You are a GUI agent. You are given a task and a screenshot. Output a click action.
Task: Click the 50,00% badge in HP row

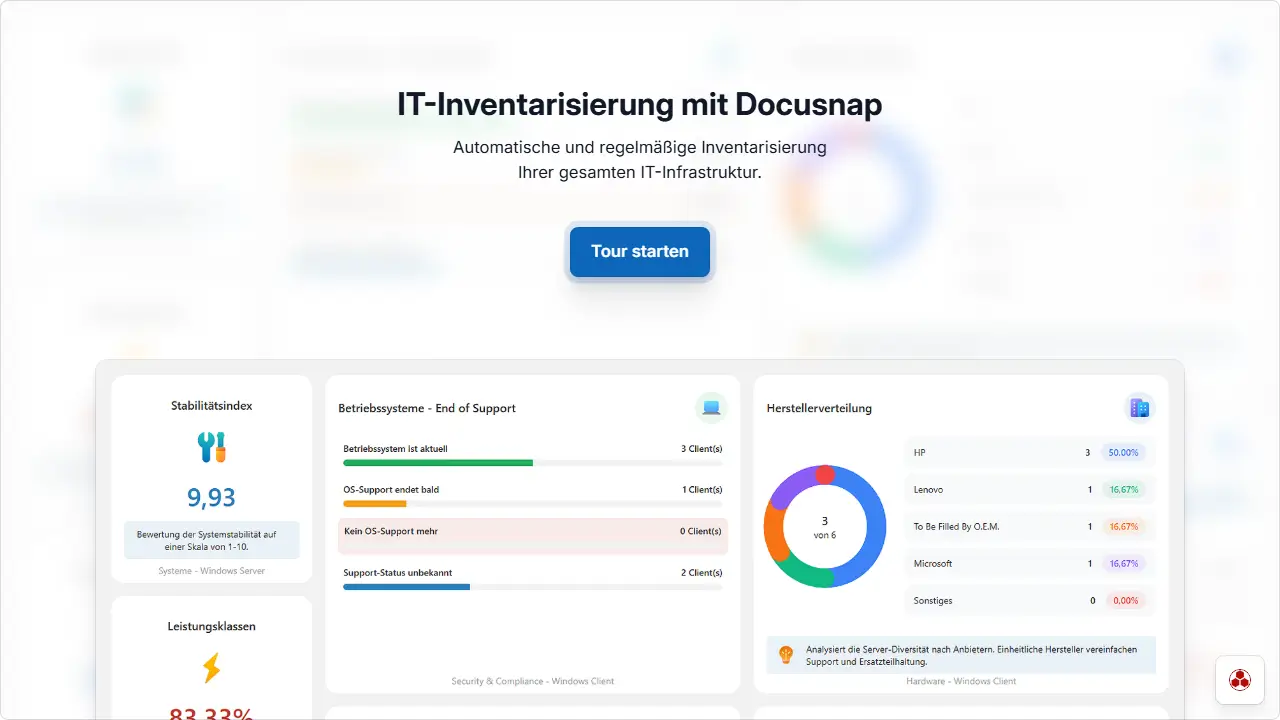(1124, 453)
